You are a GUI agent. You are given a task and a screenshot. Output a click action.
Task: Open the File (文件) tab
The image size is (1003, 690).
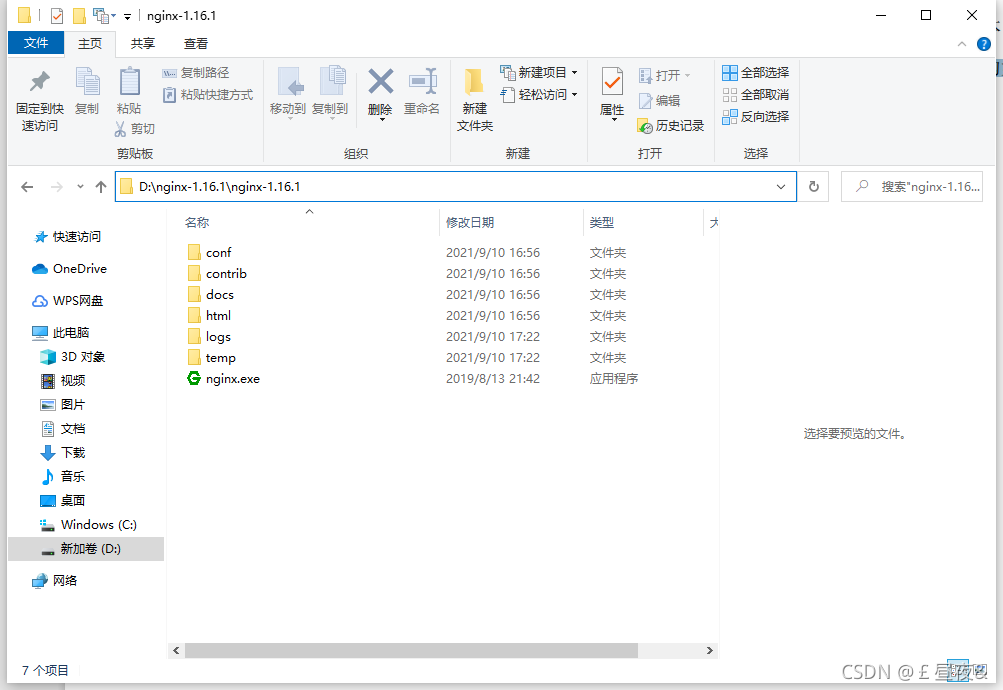[36, 43]
